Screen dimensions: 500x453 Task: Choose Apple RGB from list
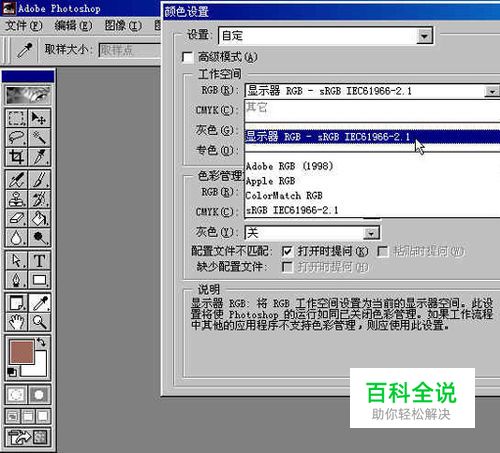[372, 181]
